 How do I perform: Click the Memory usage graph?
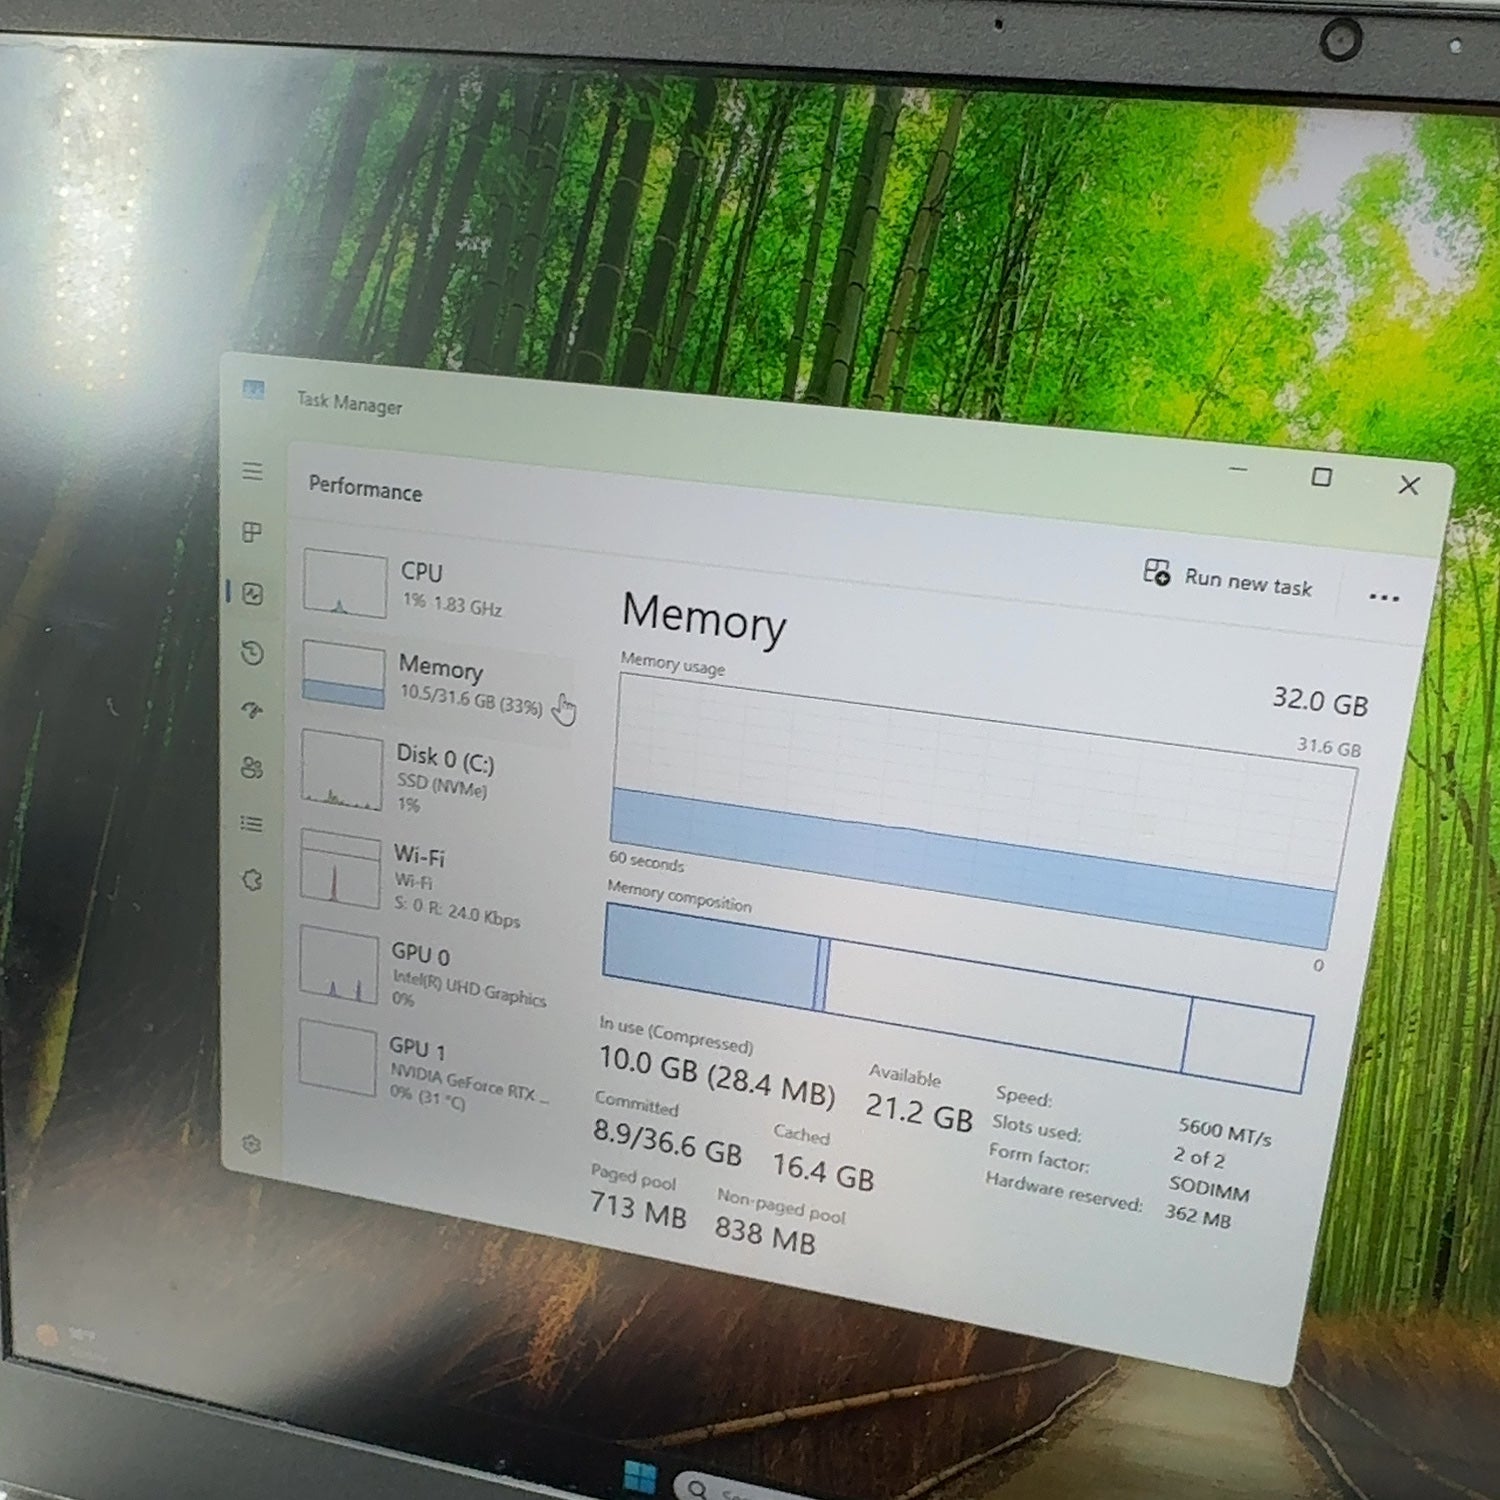click(983, 811)
